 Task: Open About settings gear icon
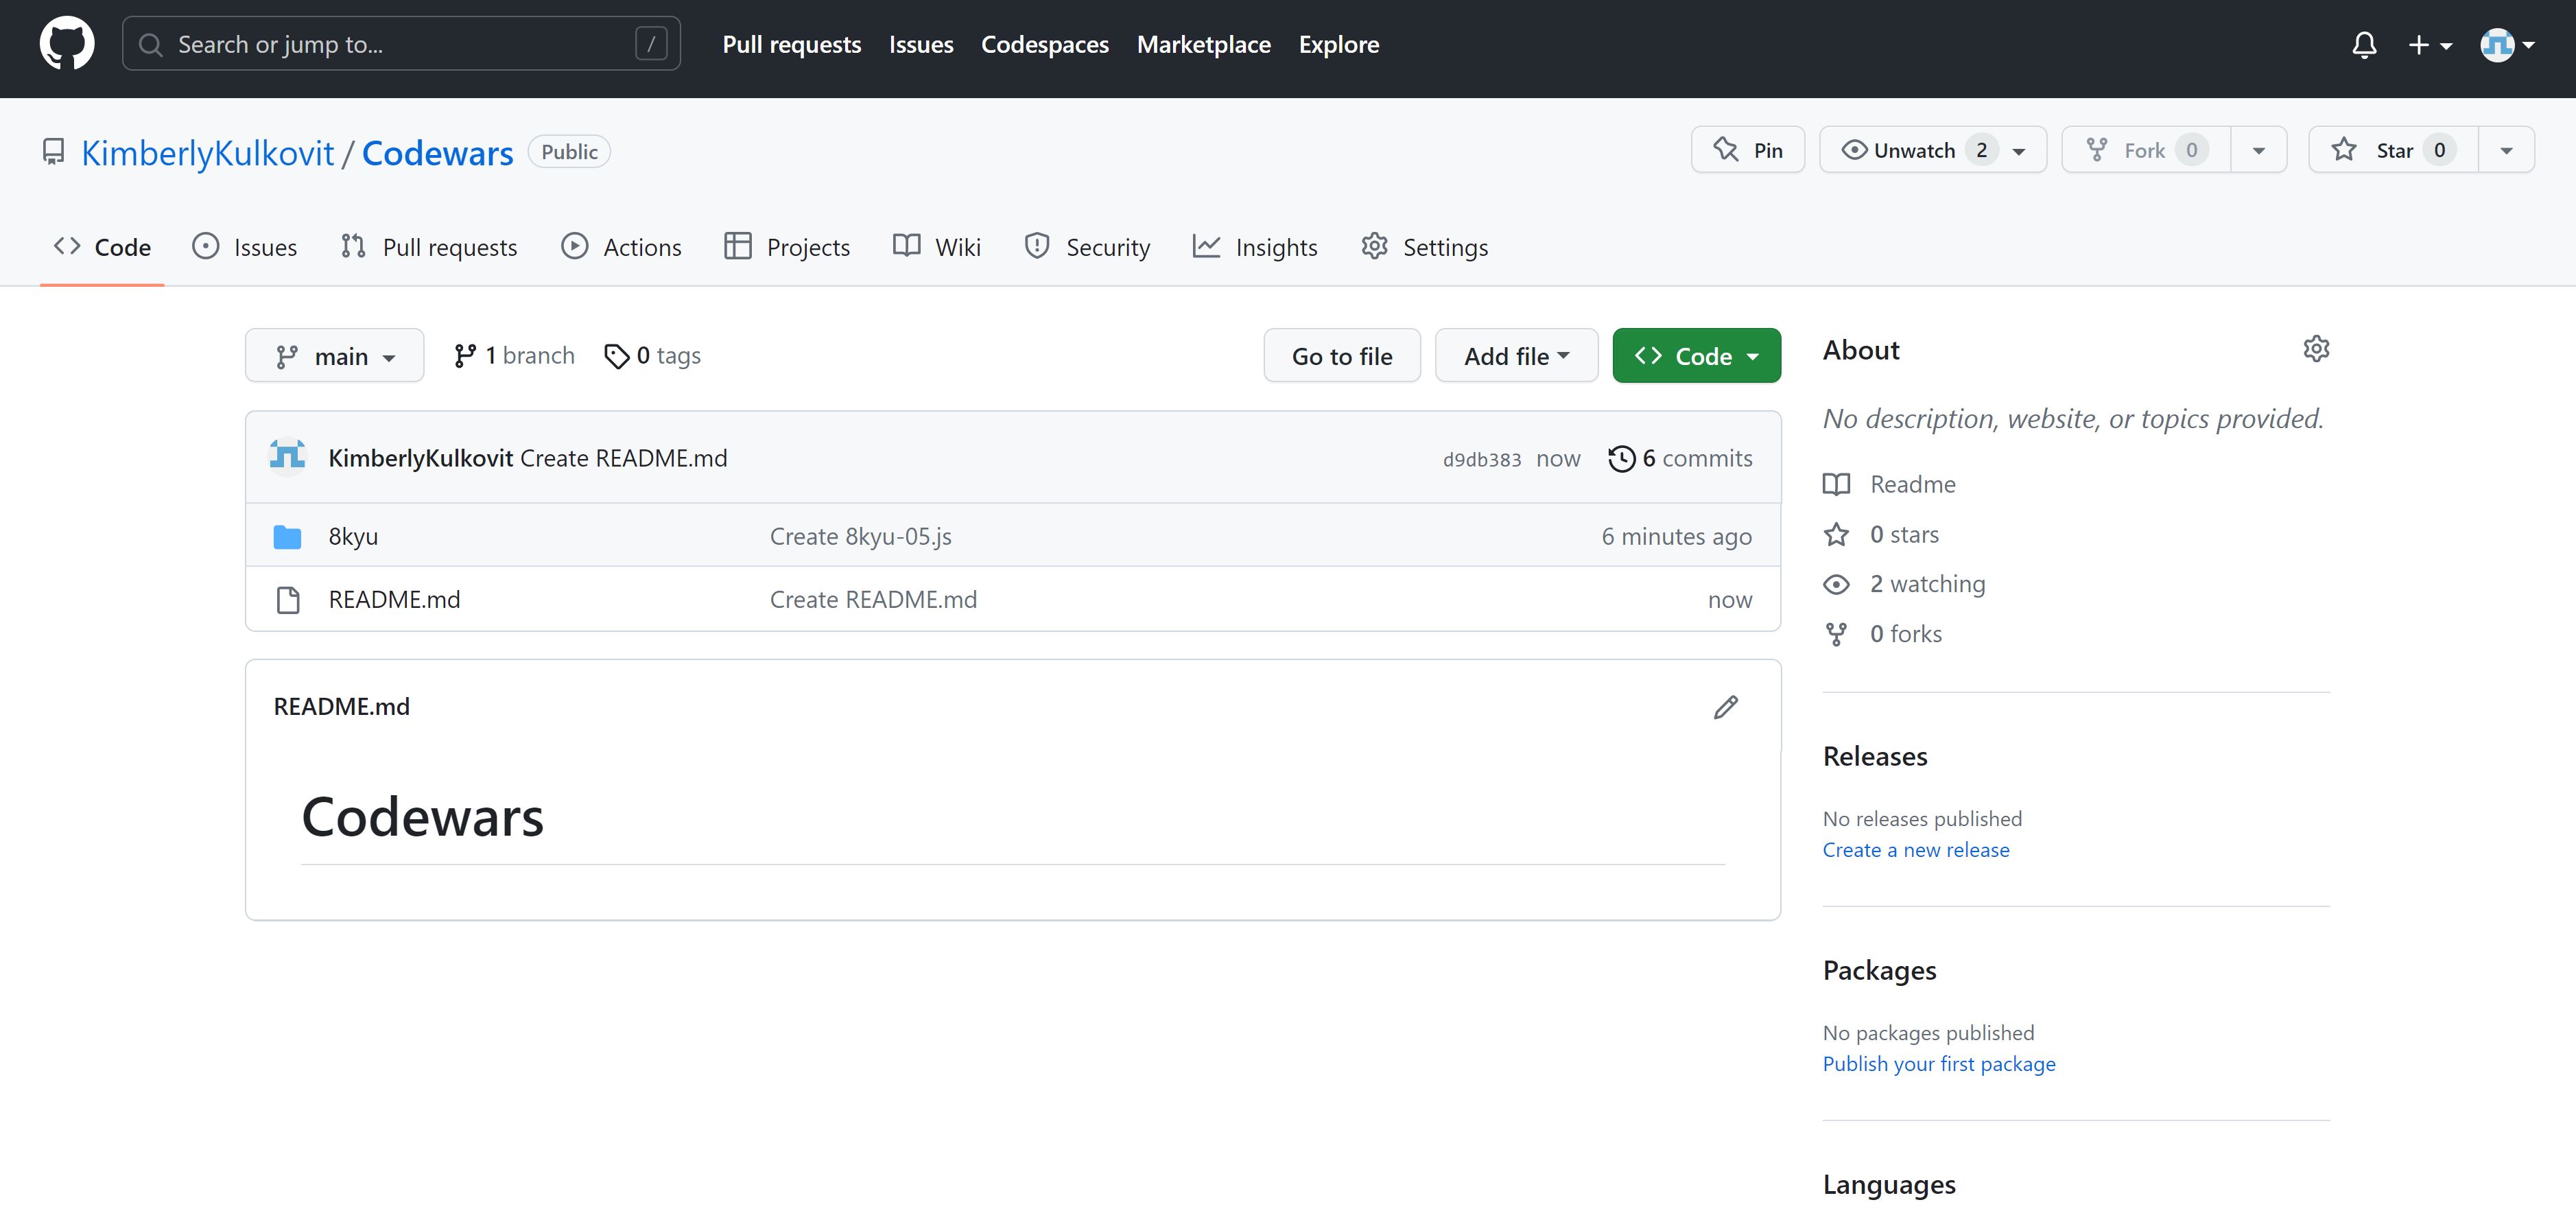tap(2316, 349)
